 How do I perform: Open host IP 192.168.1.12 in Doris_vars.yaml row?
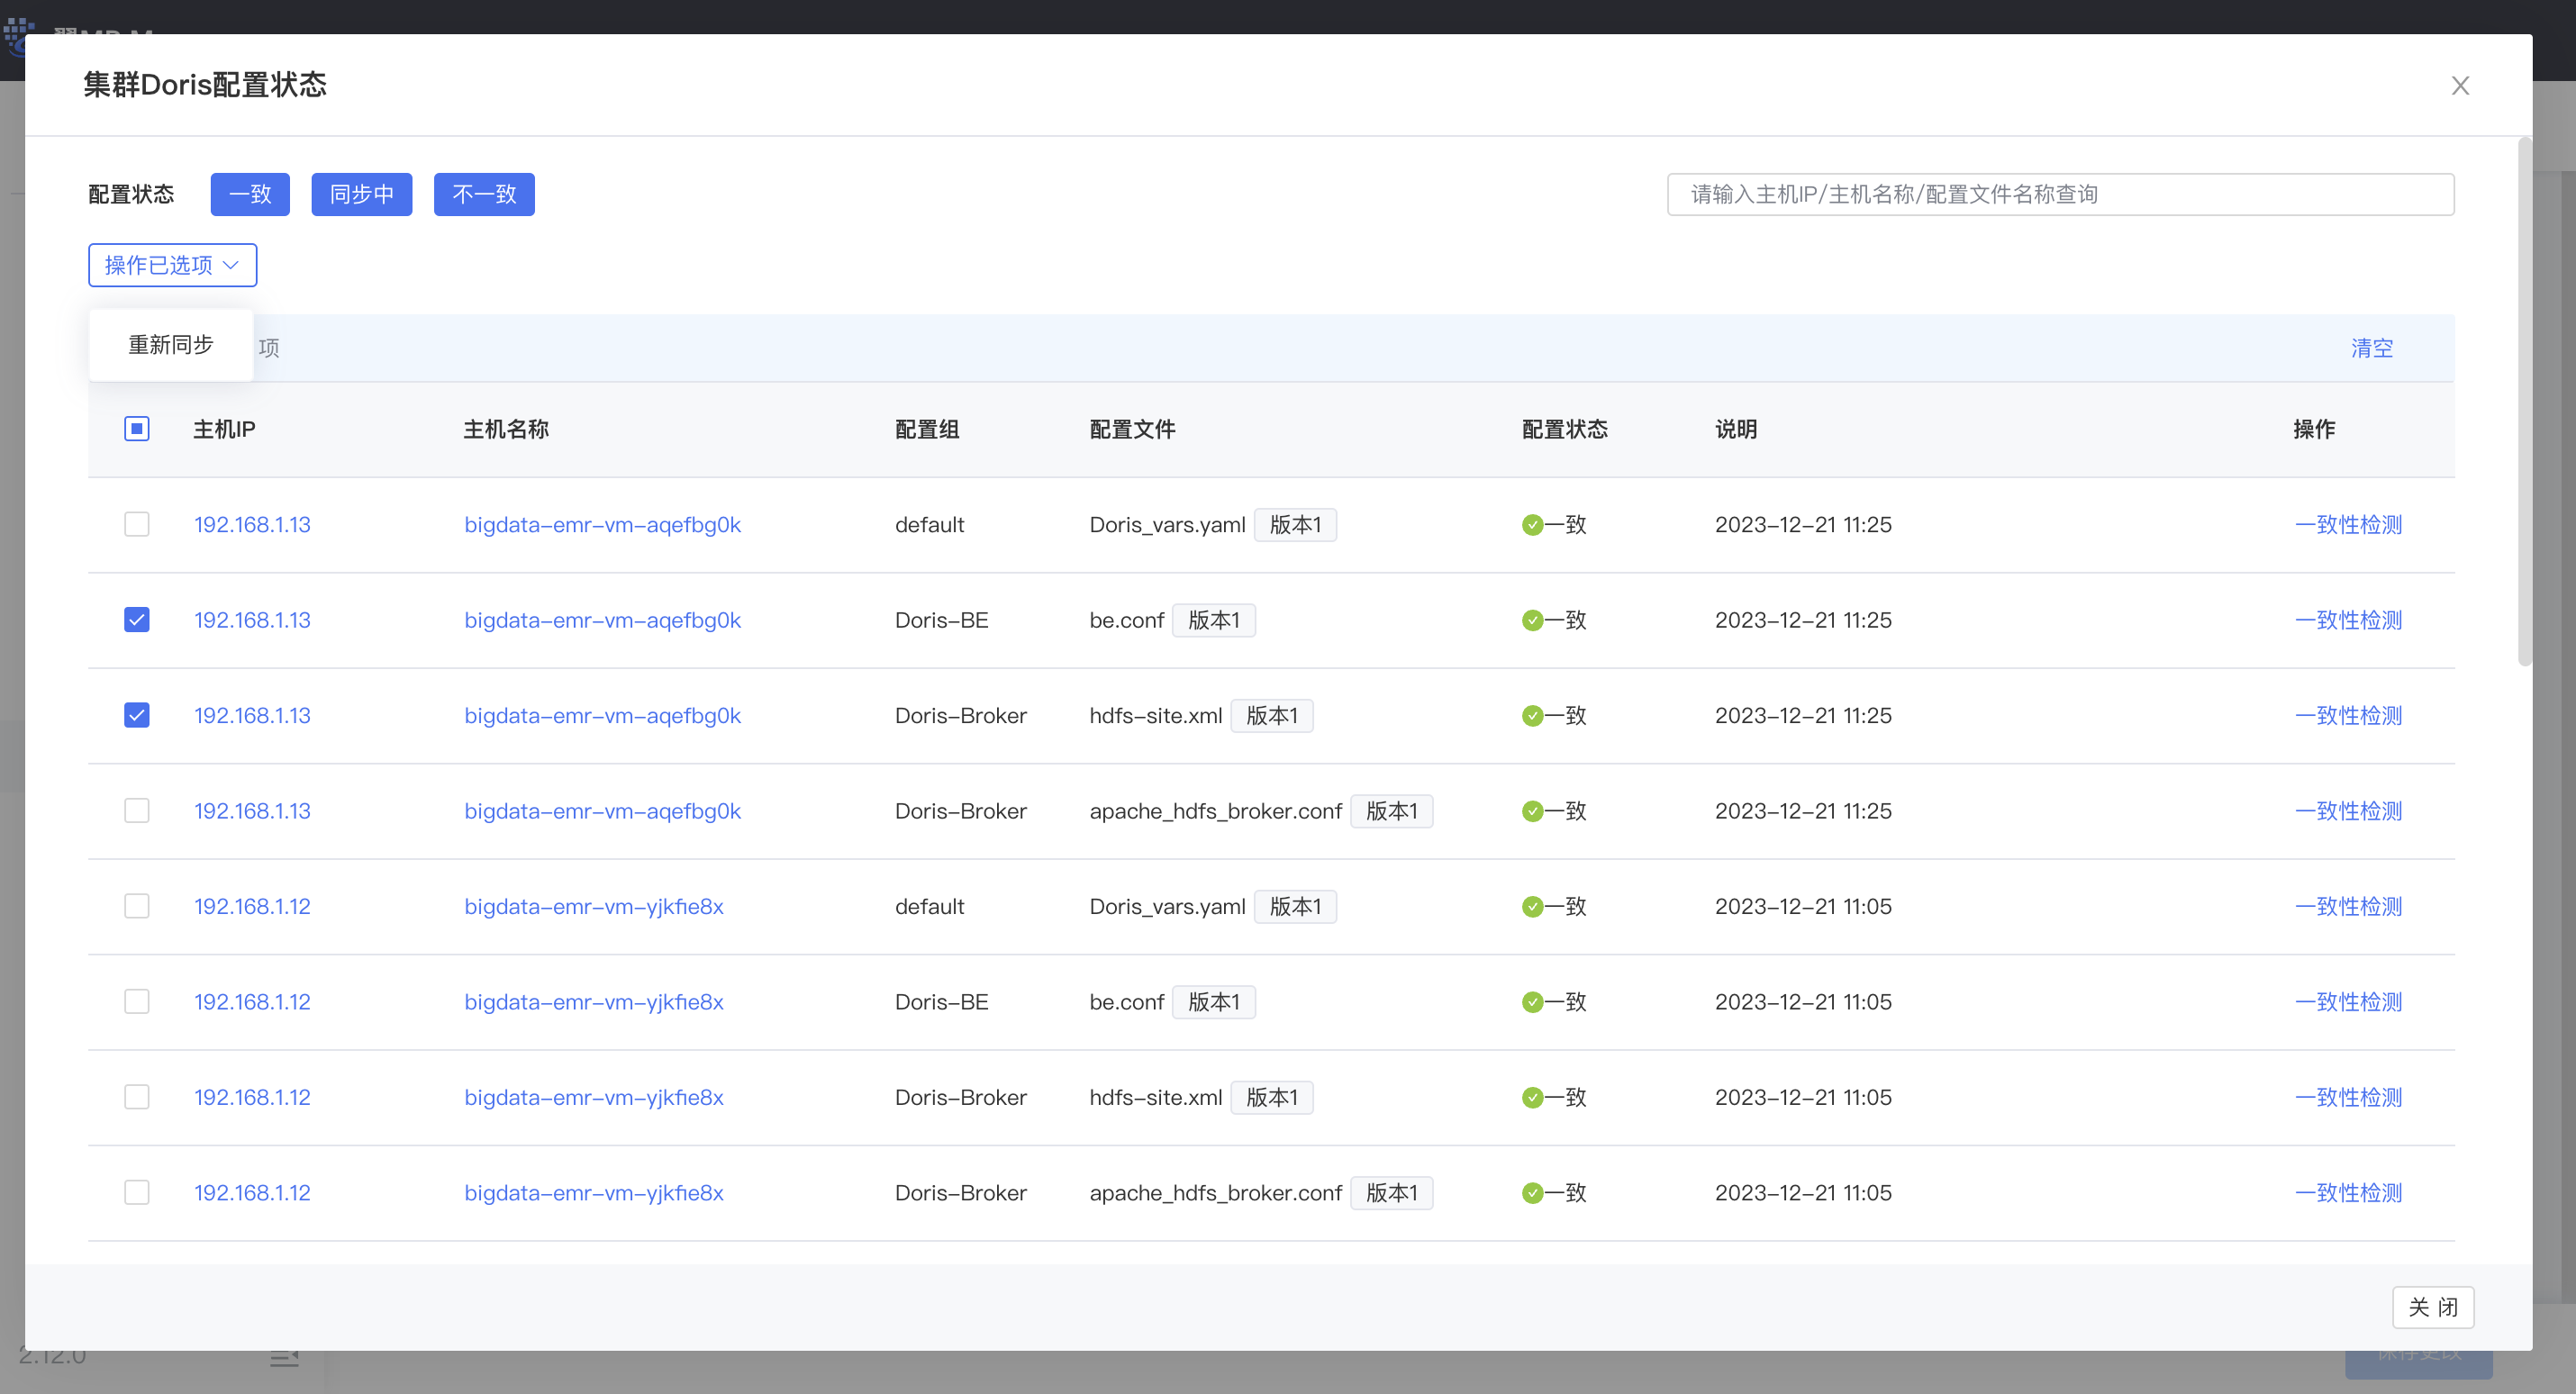click(252, 907)
